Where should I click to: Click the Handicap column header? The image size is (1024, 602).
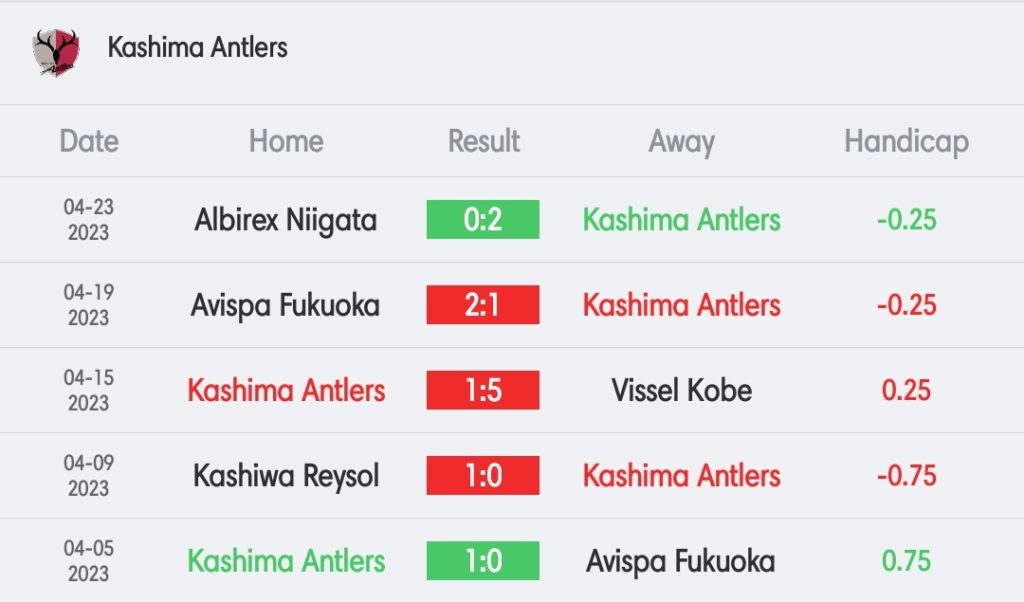pyautogui.click(x=906, y=141)
